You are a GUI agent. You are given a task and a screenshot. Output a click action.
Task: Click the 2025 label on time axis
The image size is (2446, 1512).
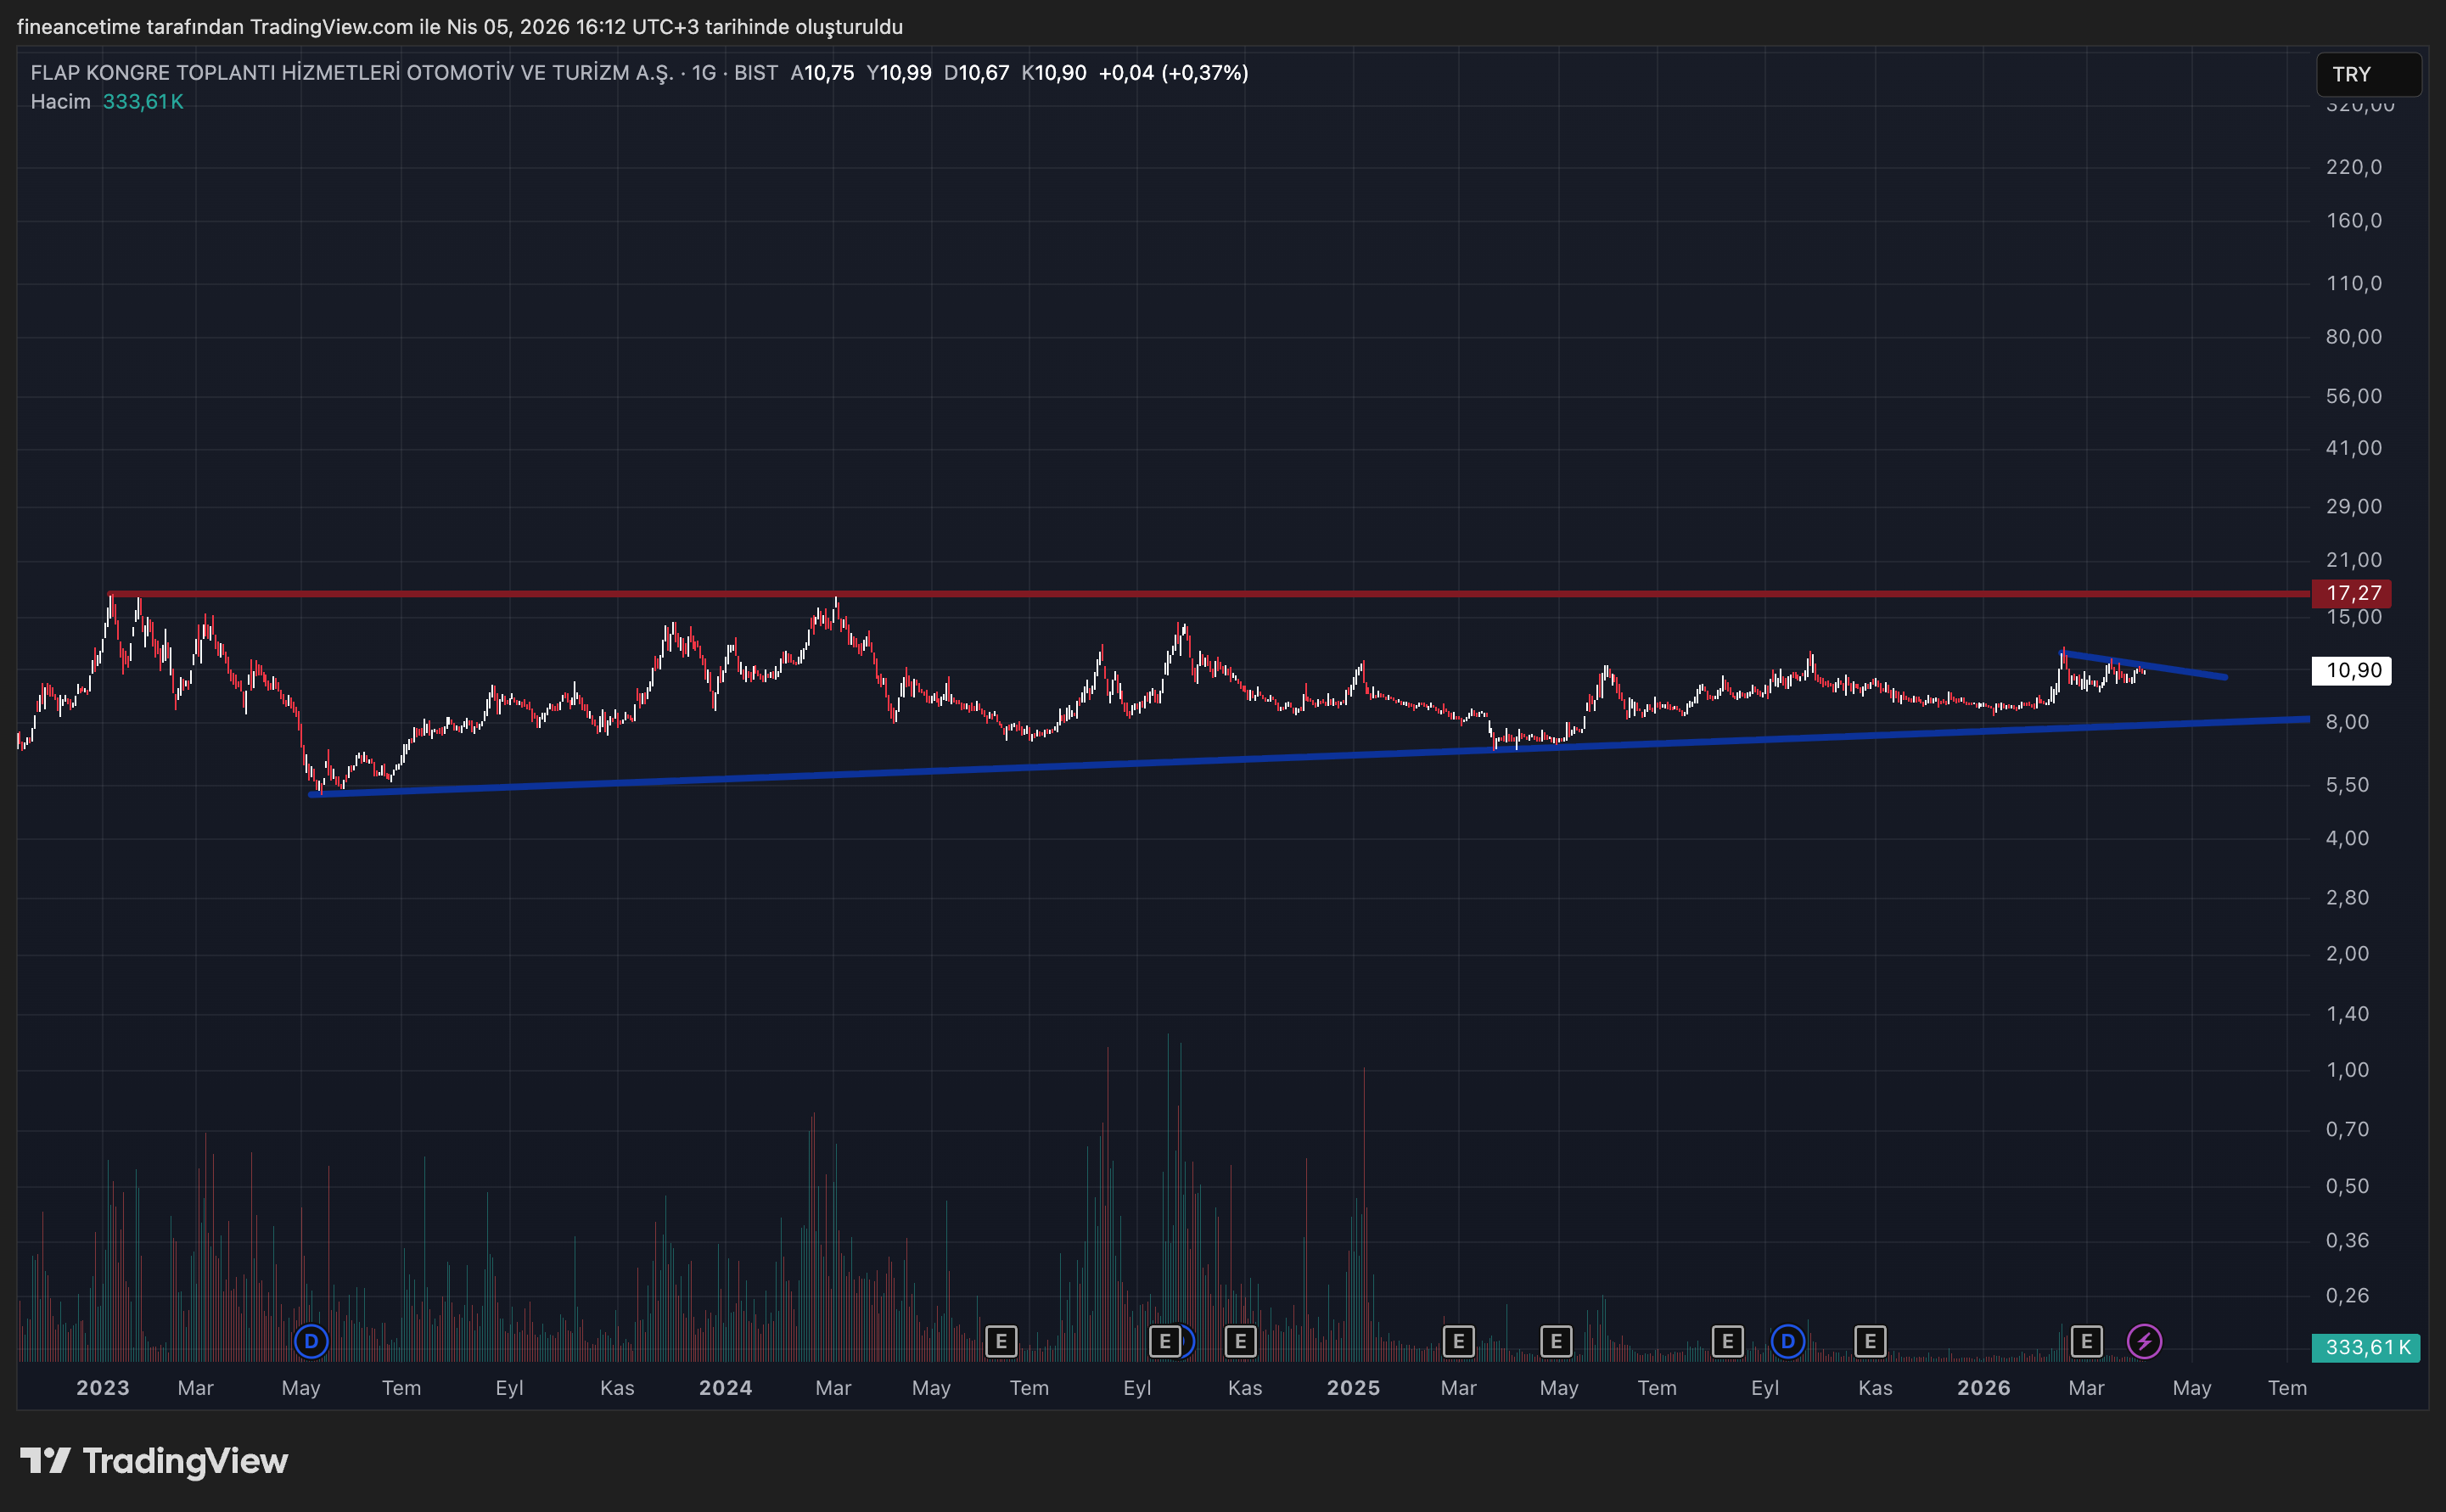(x=1352, y=1388)
